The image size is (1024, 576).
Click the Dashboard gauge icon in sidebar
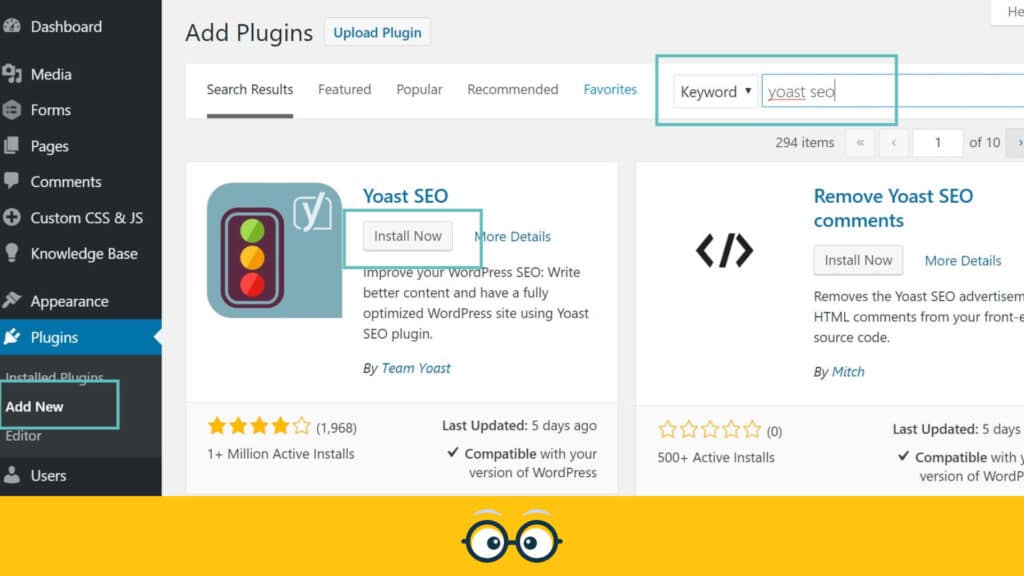tap(11, 26)
